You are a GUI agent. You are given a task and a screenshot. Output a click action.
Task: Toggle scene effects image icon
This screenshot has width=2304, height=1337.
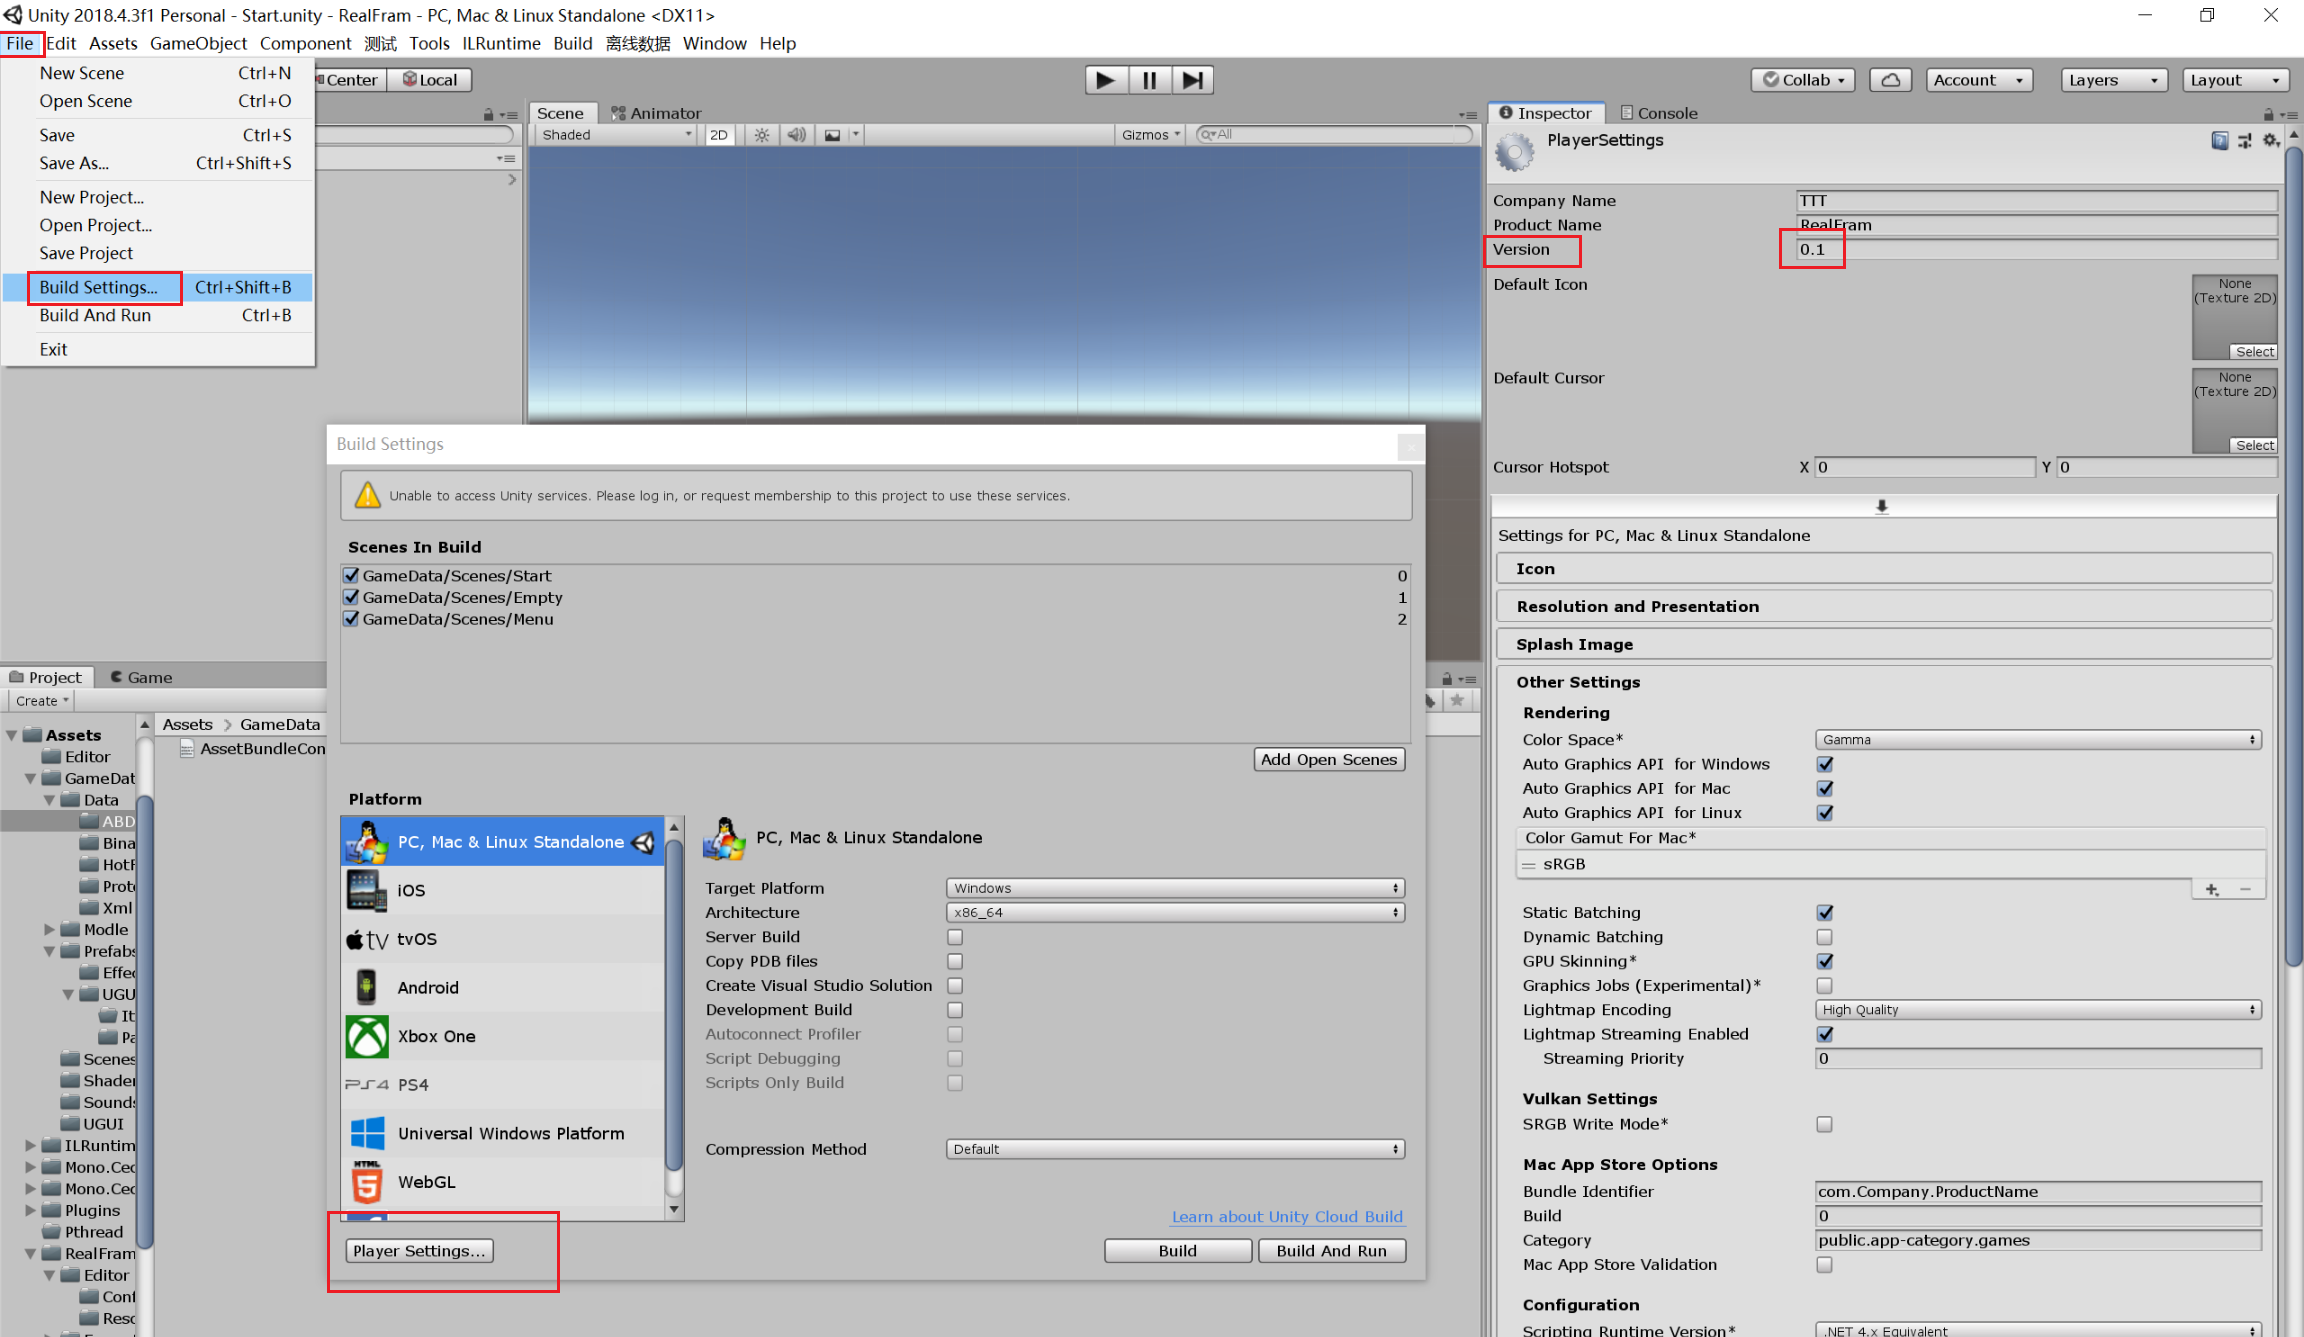(832, 135)
